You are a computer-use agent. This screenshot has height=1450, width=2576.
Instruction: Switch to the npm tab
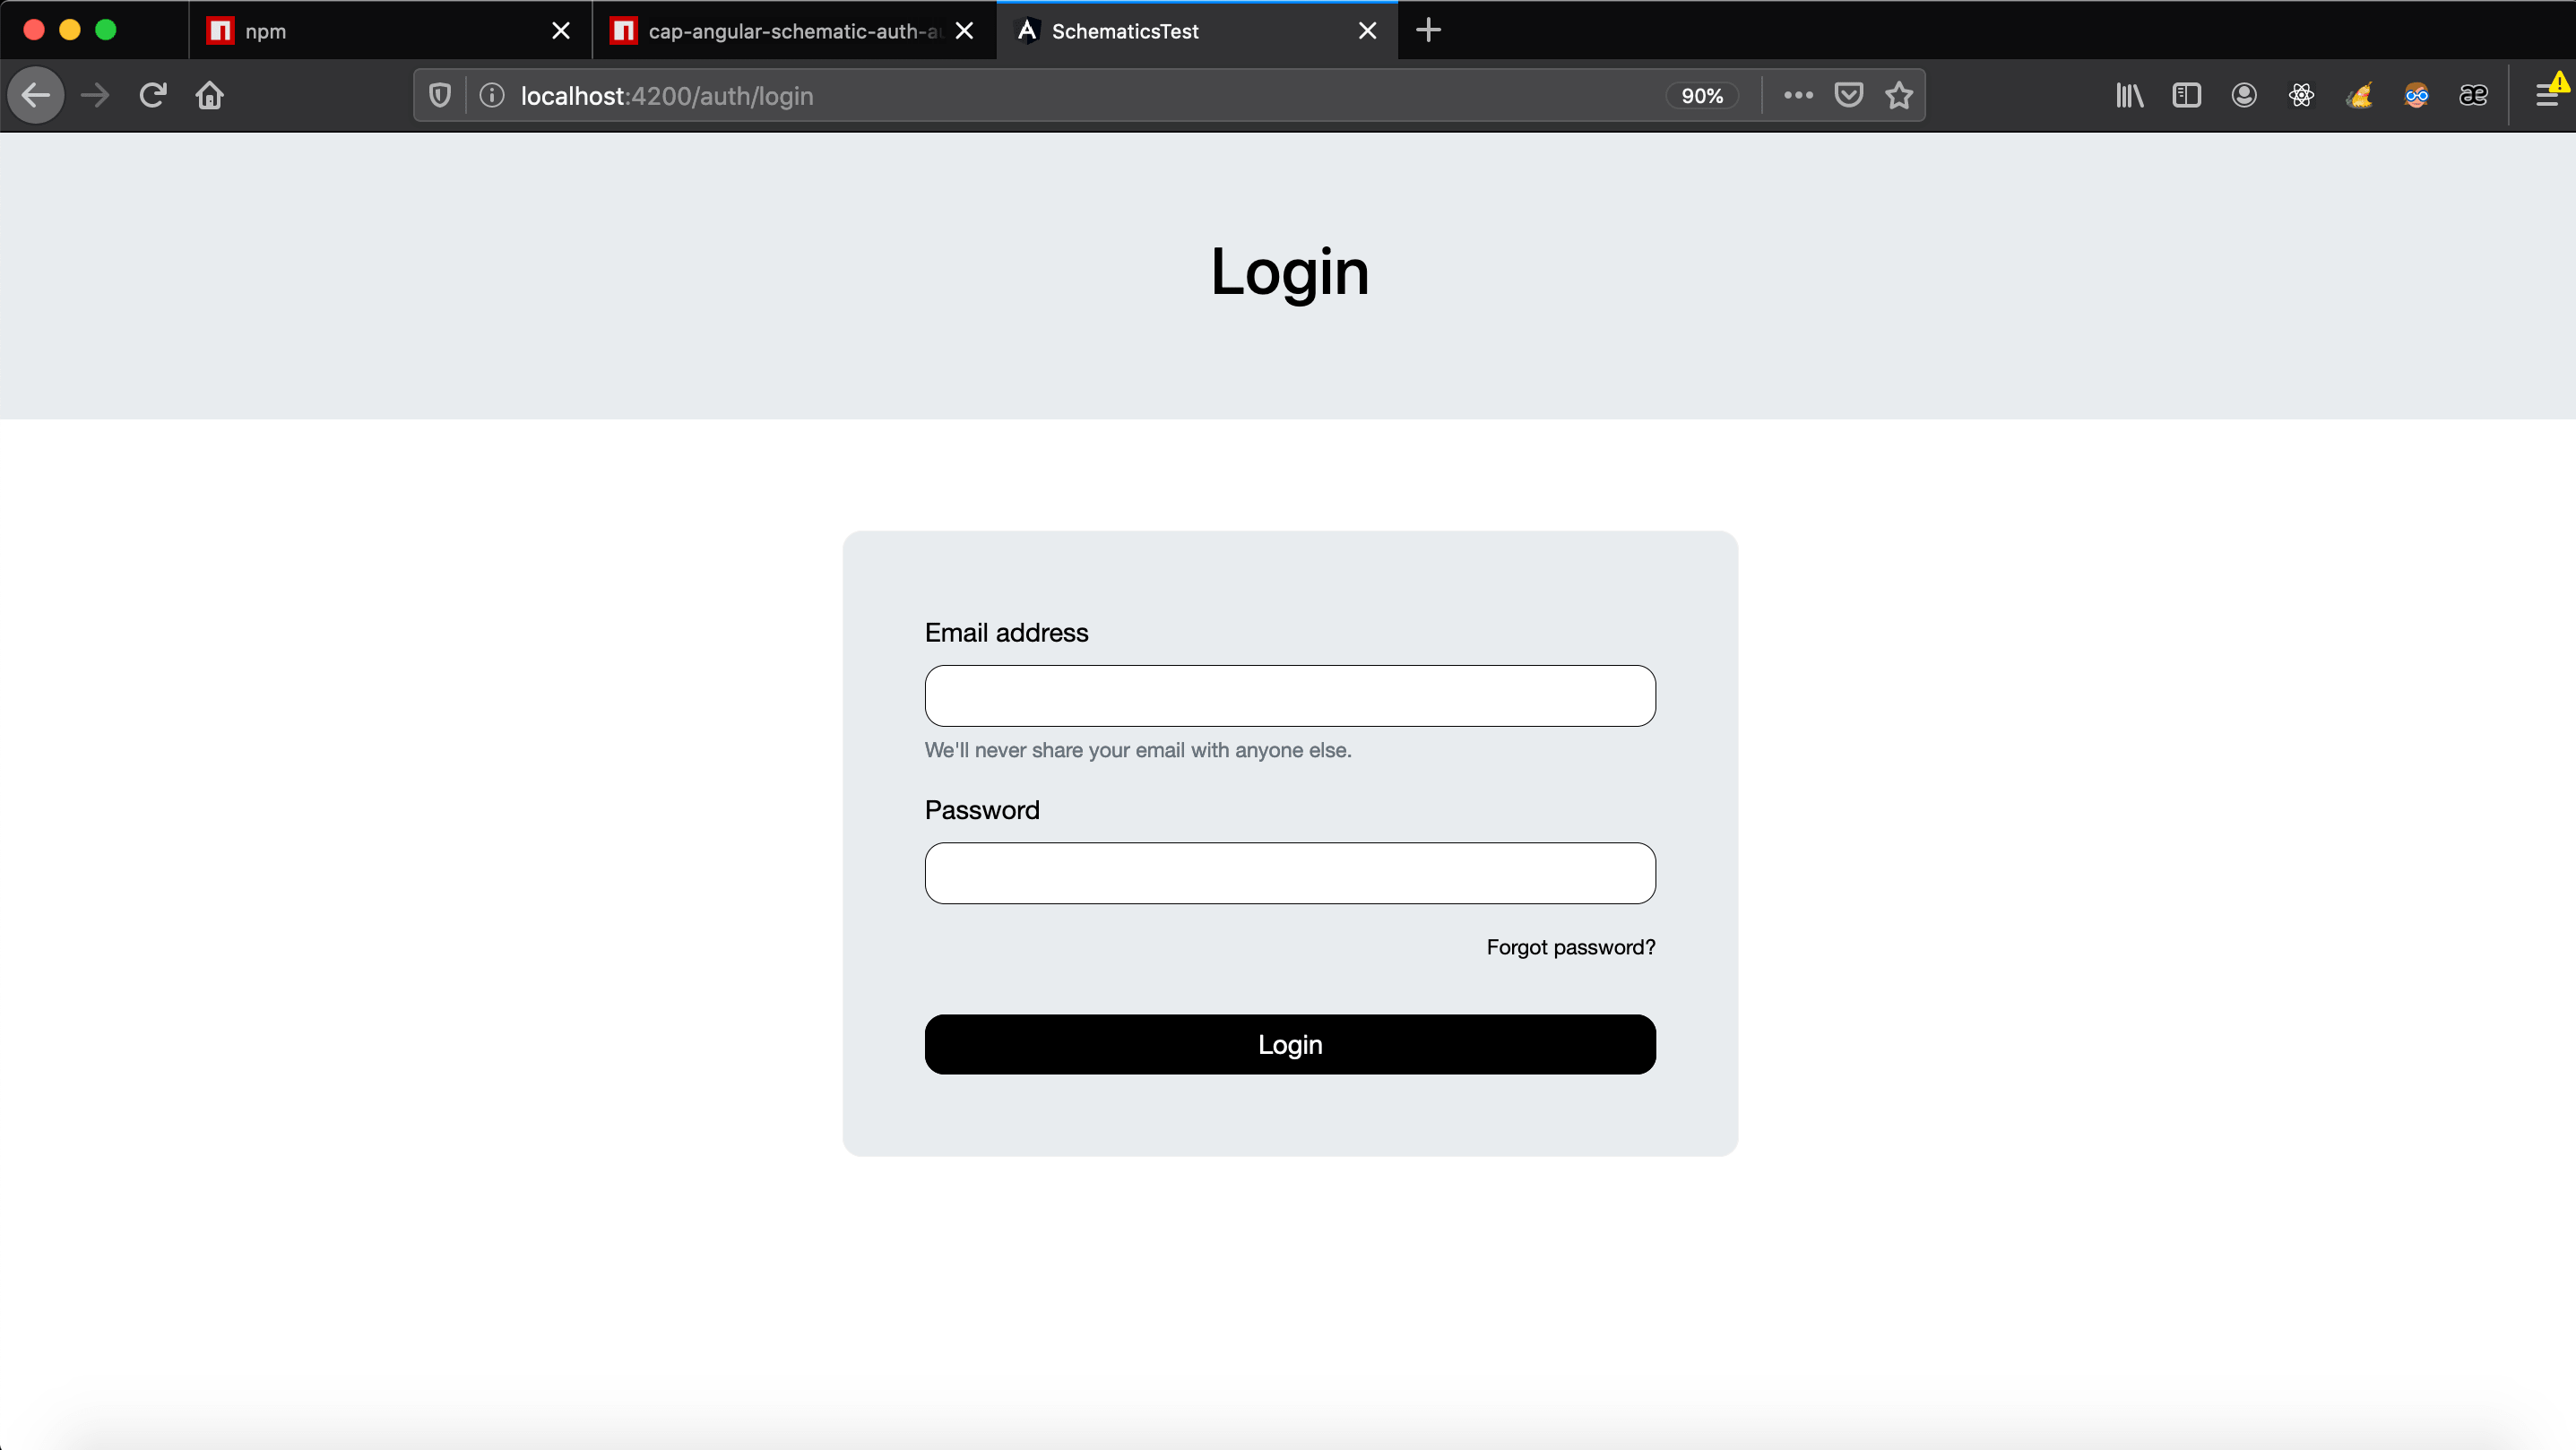pyautogui.click(x=380, y=31)
